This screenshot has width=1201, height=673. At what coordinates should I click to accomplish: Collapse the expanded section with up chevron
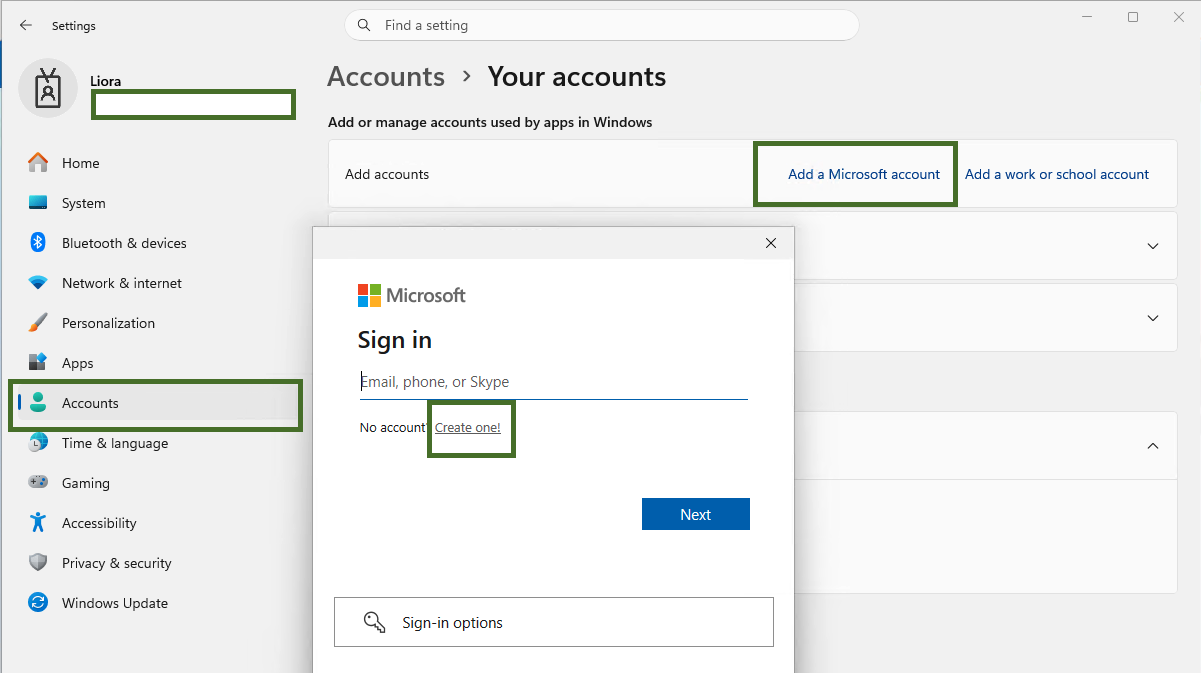tap(1153, 445)
